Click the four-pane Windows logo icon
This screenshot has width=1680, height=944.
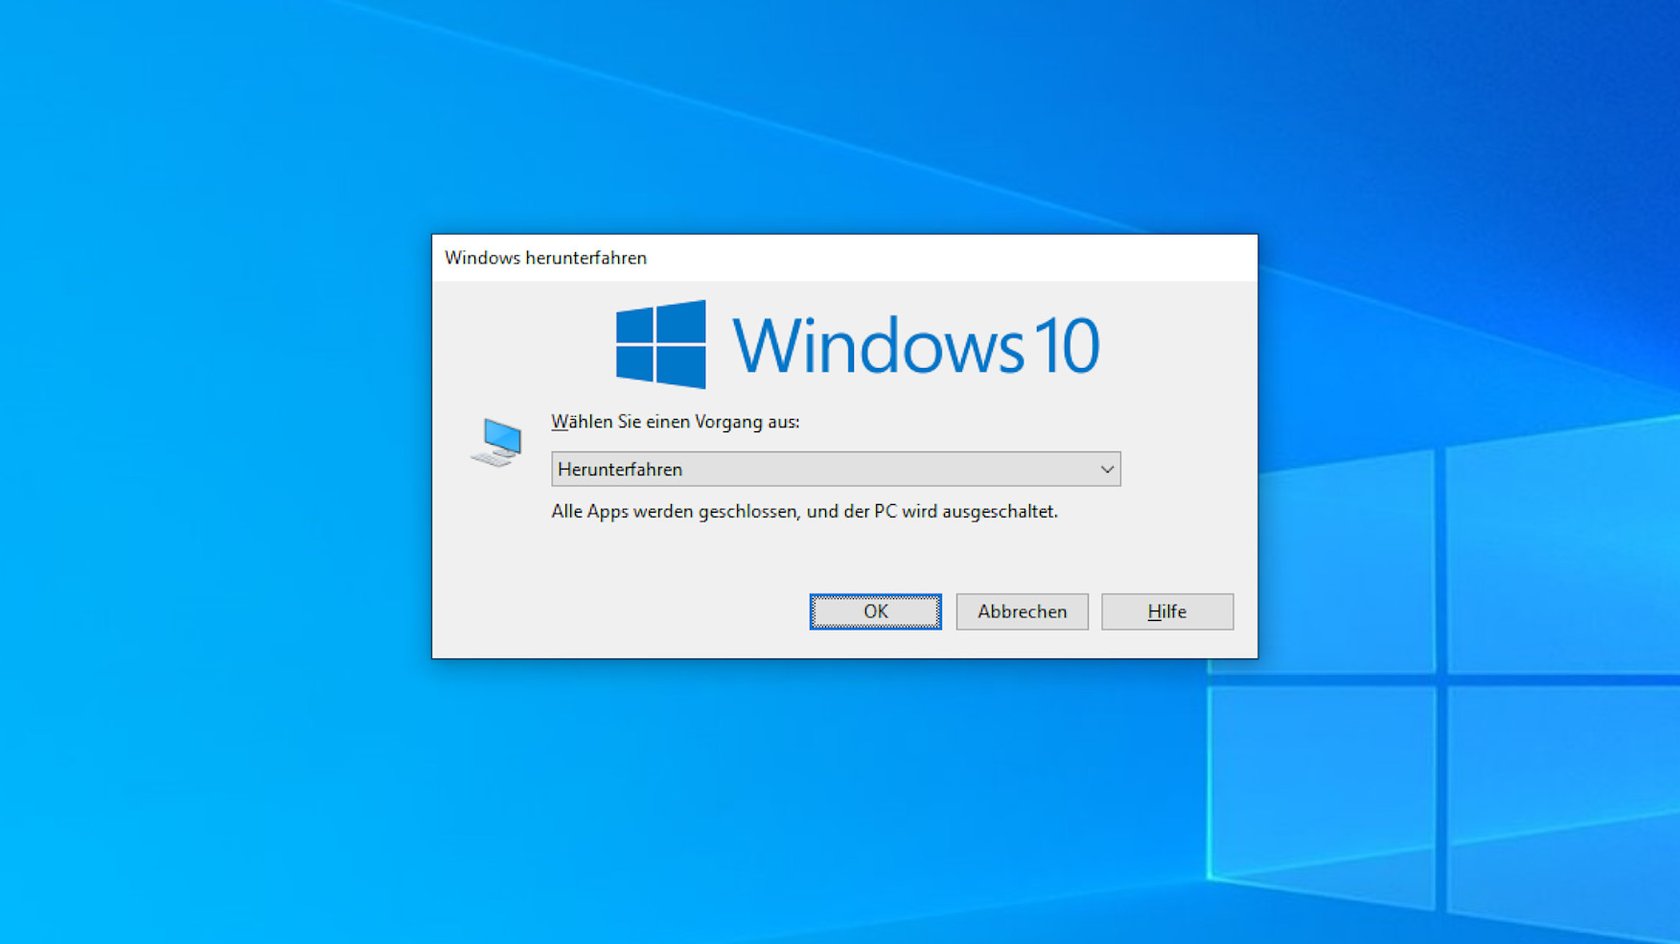(661, 344)
